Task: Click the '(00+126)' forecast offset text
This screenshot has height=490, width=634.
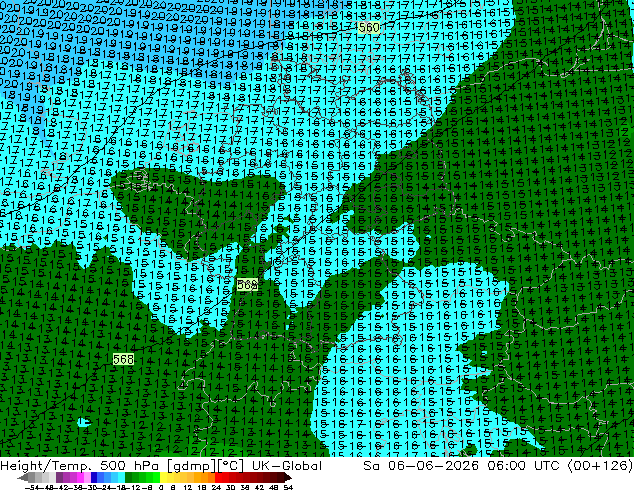Action: (x=600, y=466)
